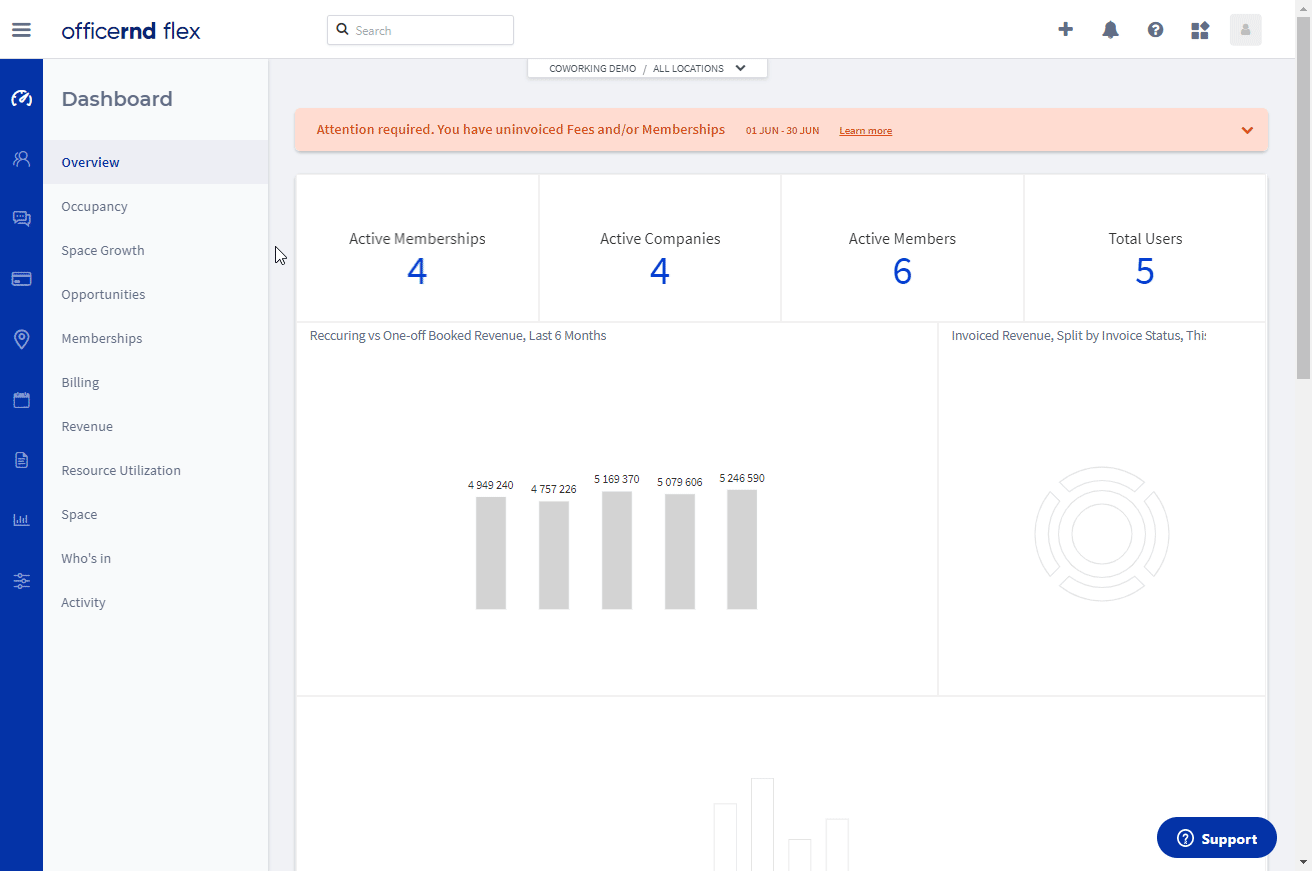Click the help question mark icon
Viewport: 1312px width, 871px height.
pyautogui.click(x=1155, y=30)
